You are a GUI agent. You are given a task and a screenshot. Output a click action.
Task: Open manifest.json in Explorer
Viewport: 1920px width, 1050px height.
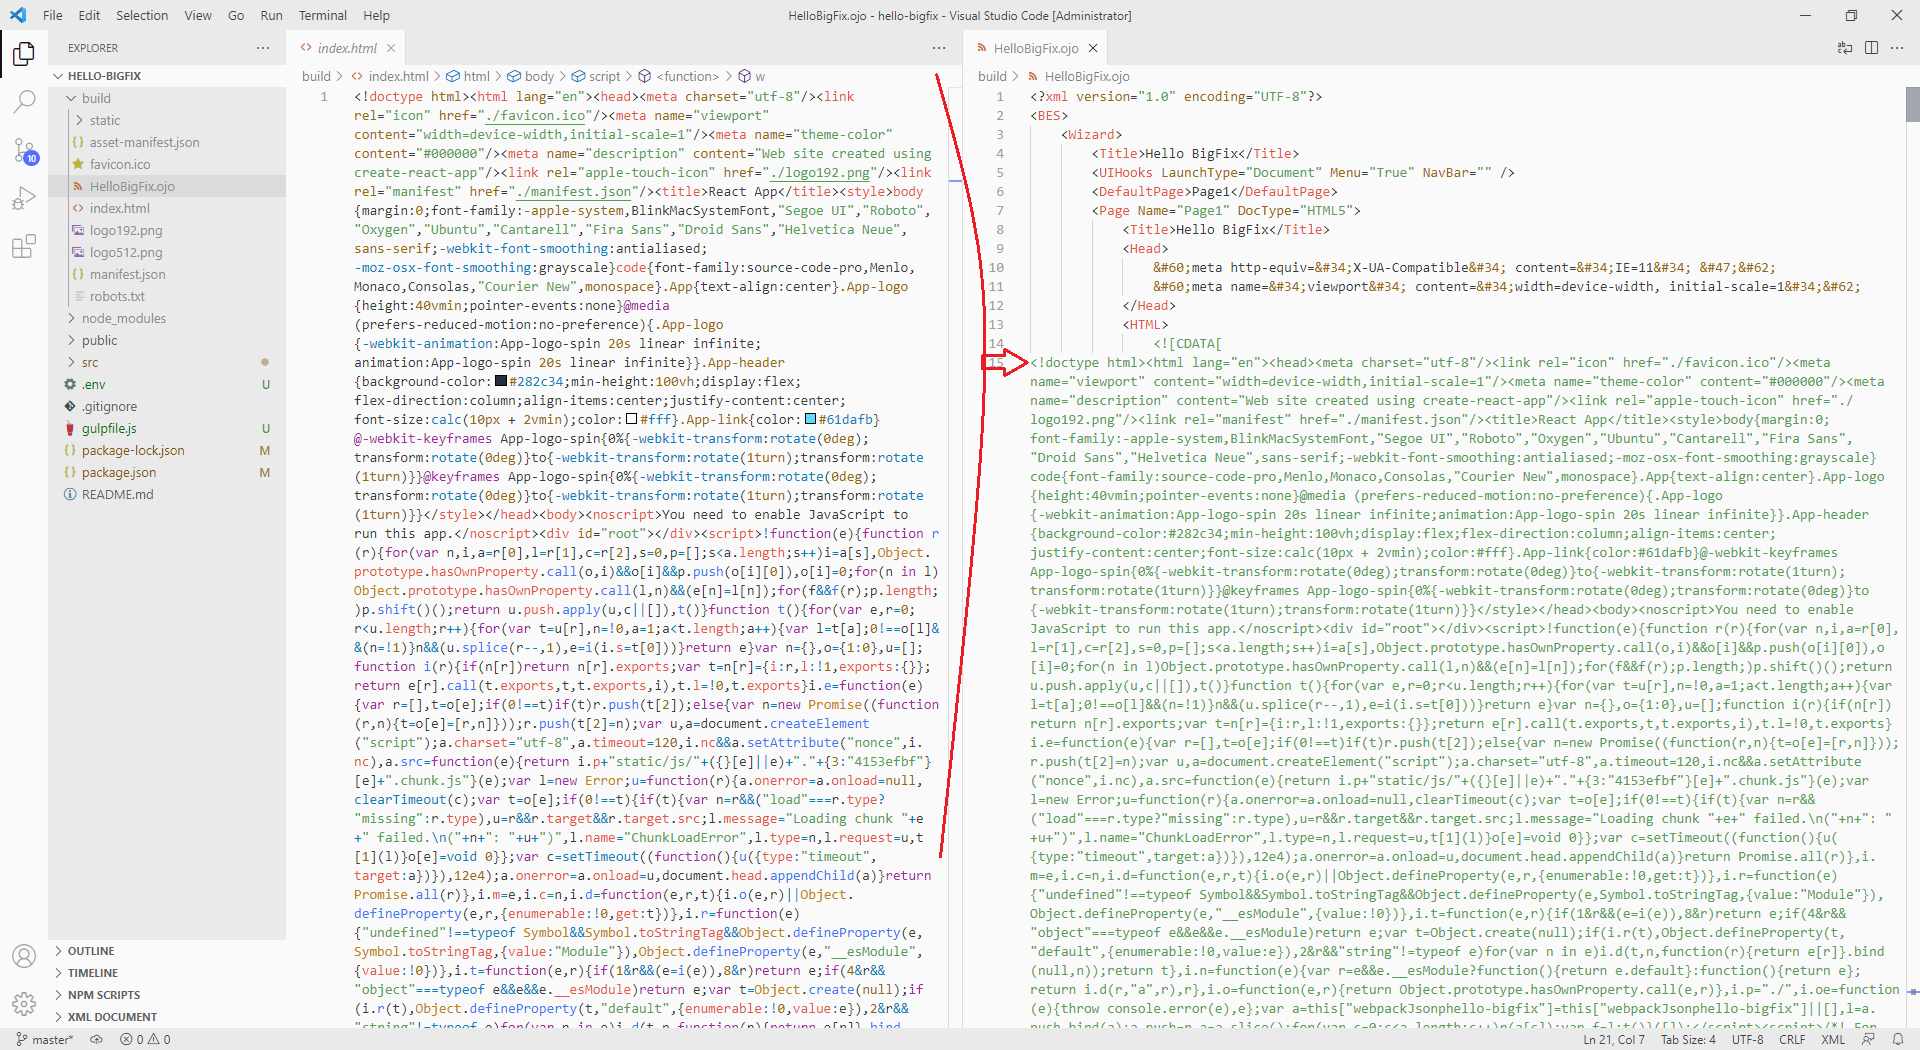pyautogui.click(x=167, y=274)
